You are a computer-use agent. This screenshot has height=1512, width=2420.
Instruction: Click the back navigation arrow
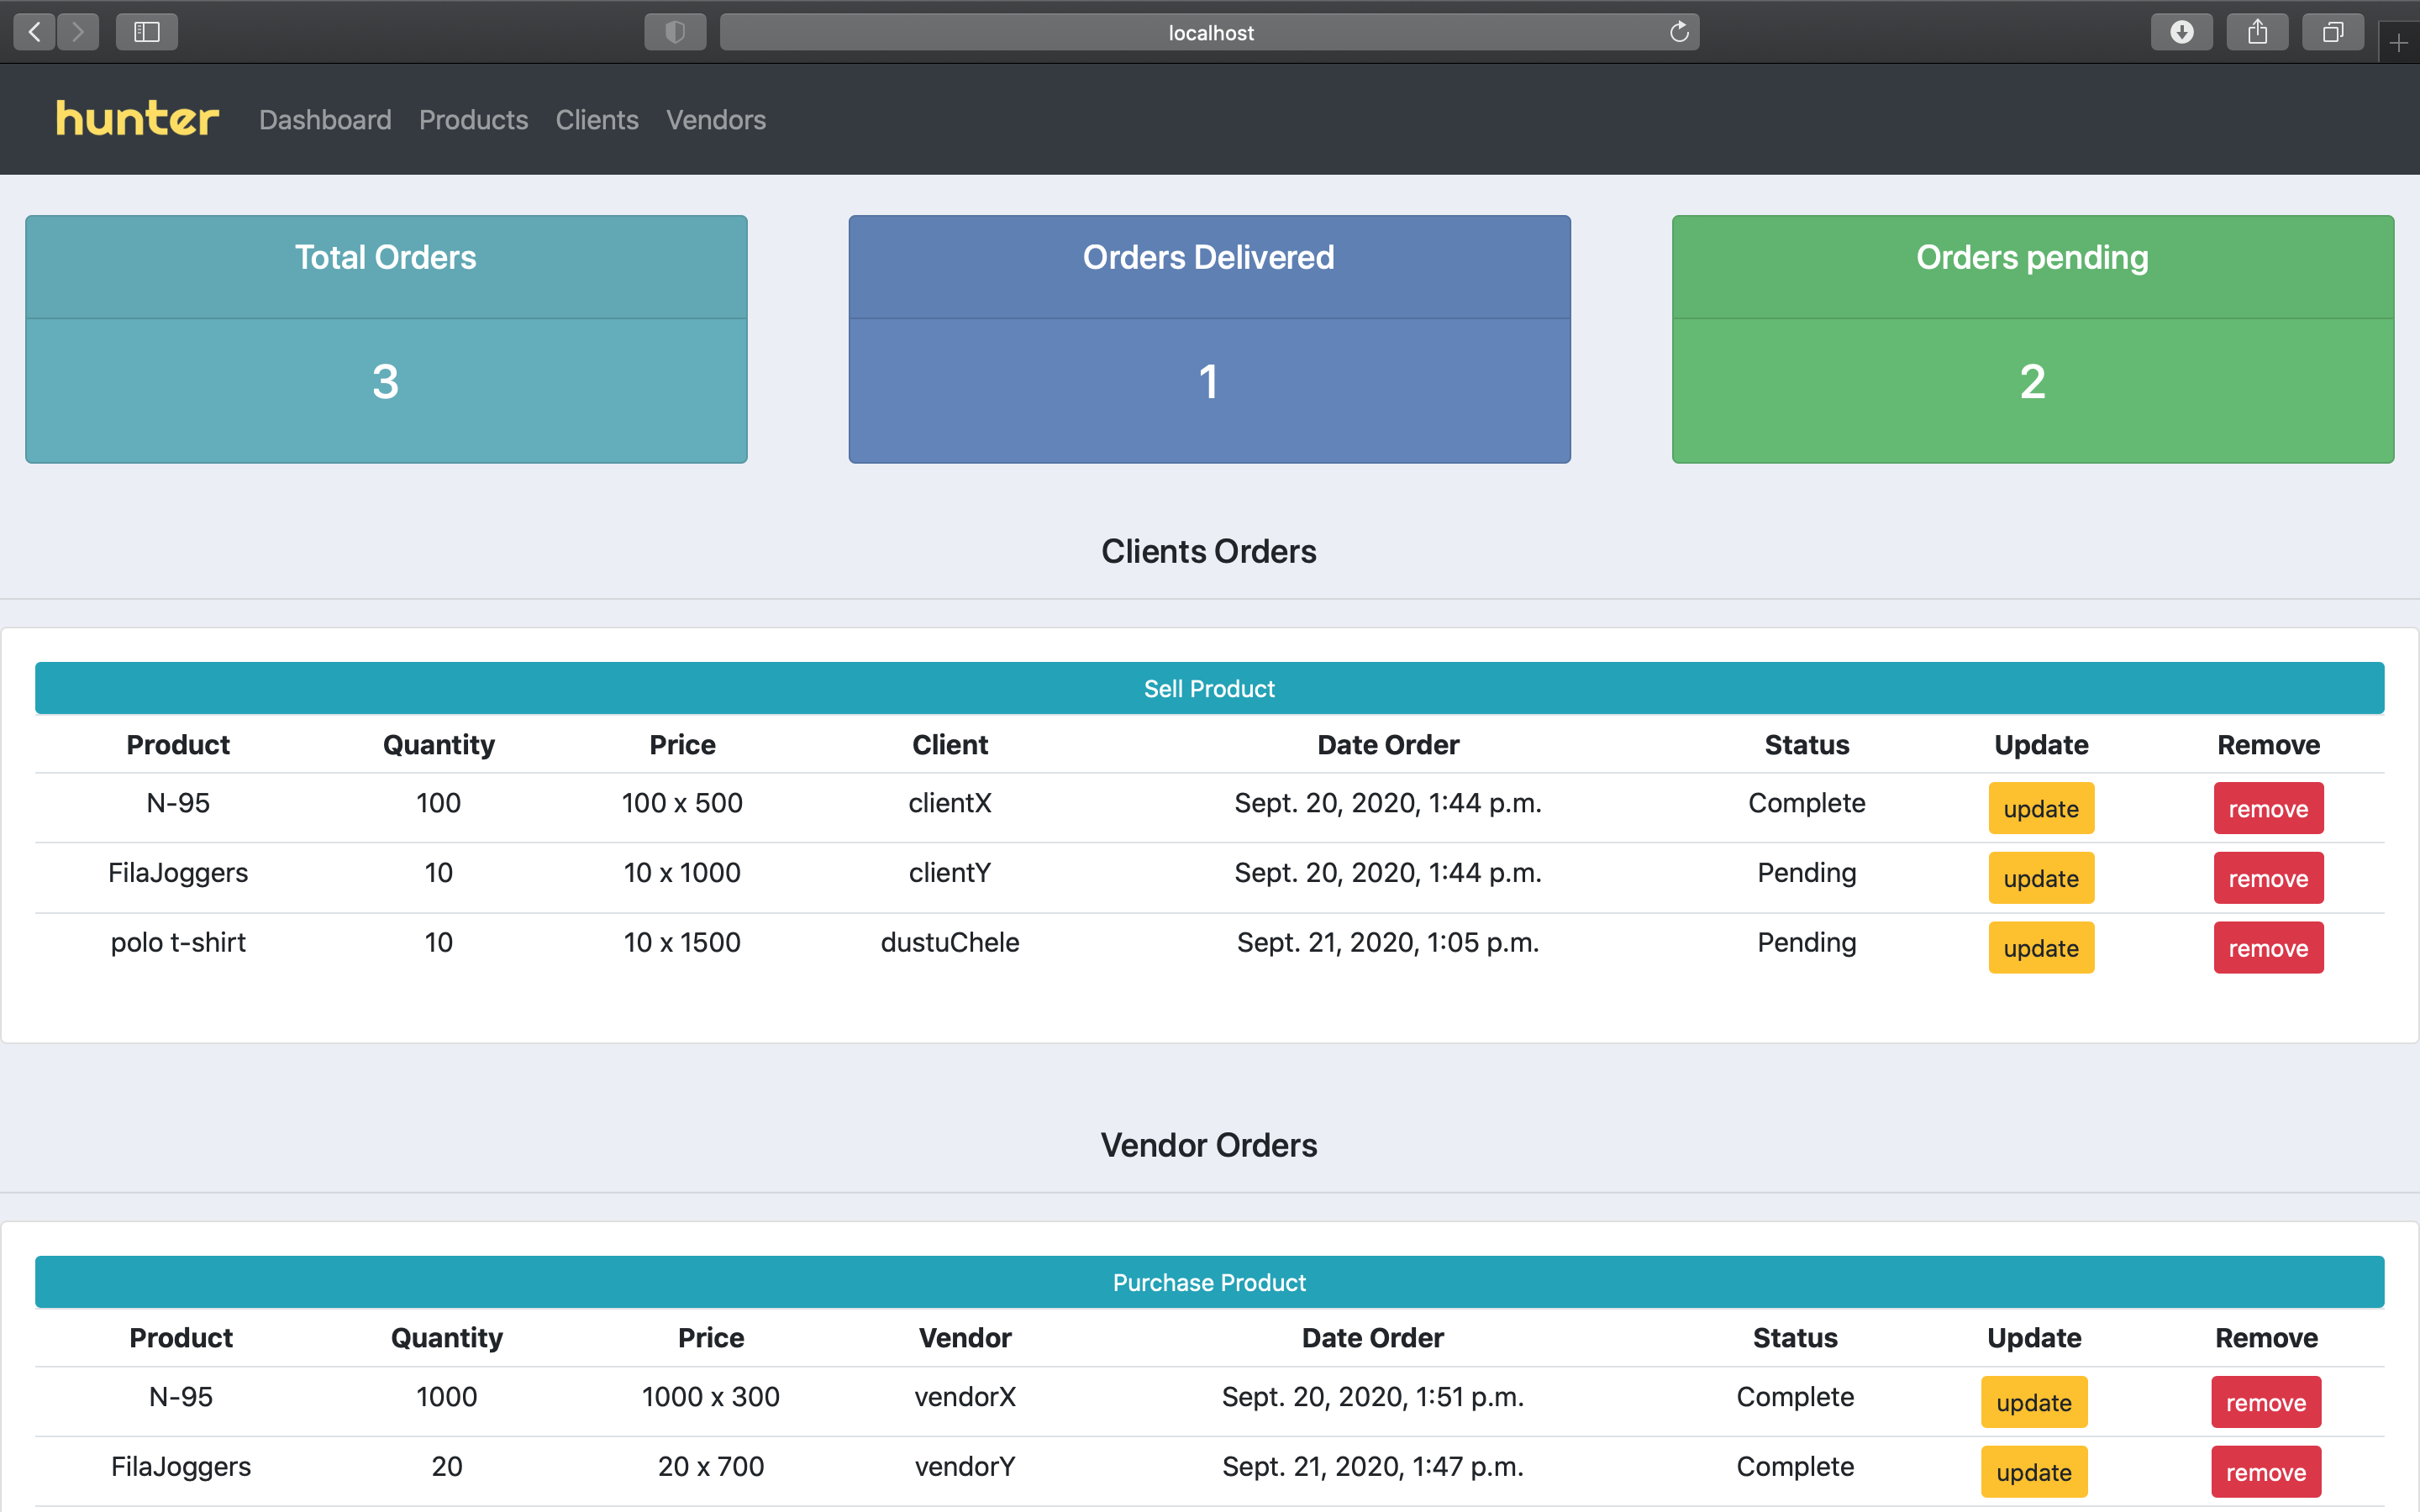tap(34, 31)
